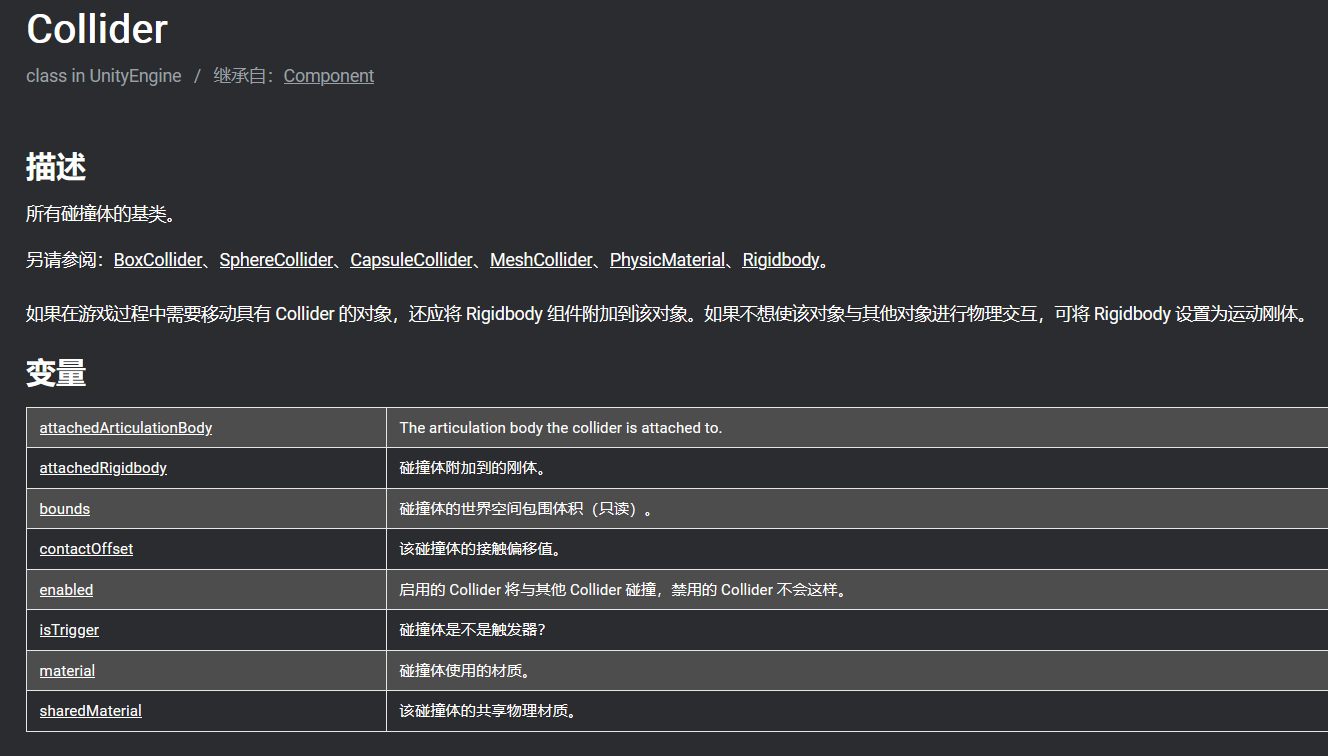The width and height of the screenshot is (1328, 756).
Task: Open the PhysicMaterial reference link
Action: [667, 260]
